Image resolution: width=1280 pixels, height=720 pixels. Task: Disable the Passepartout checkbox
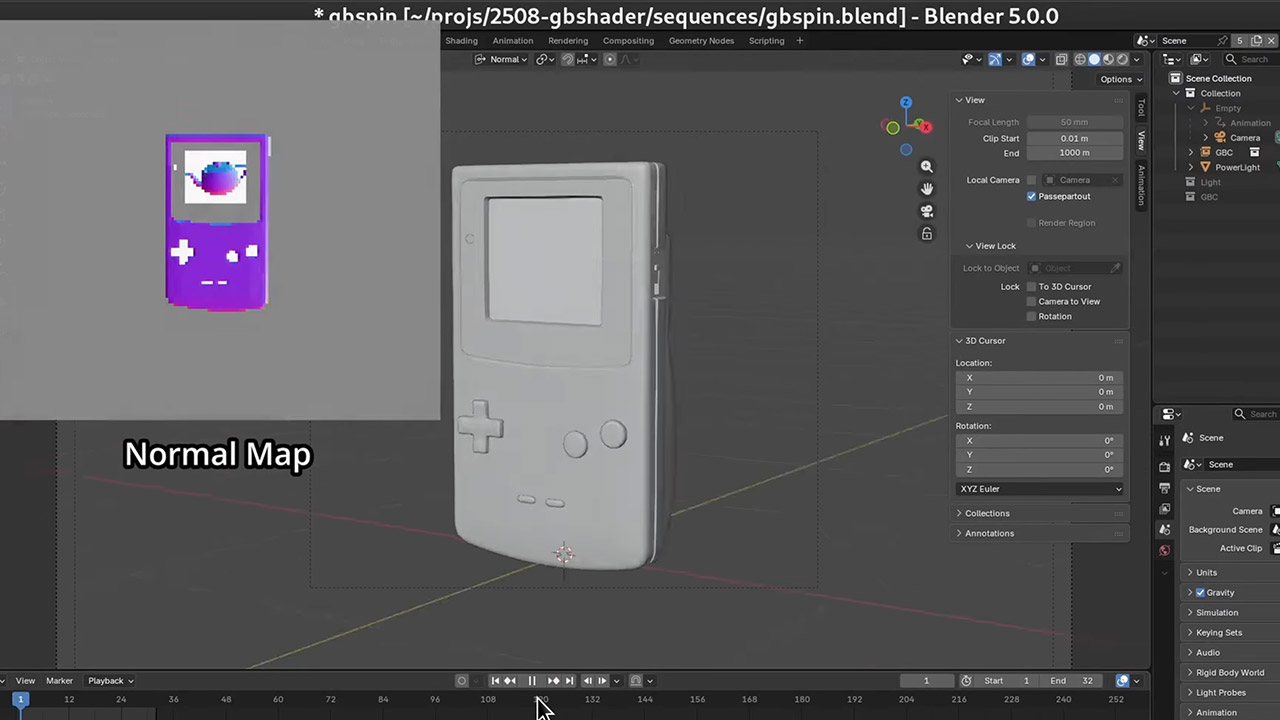1031,196
